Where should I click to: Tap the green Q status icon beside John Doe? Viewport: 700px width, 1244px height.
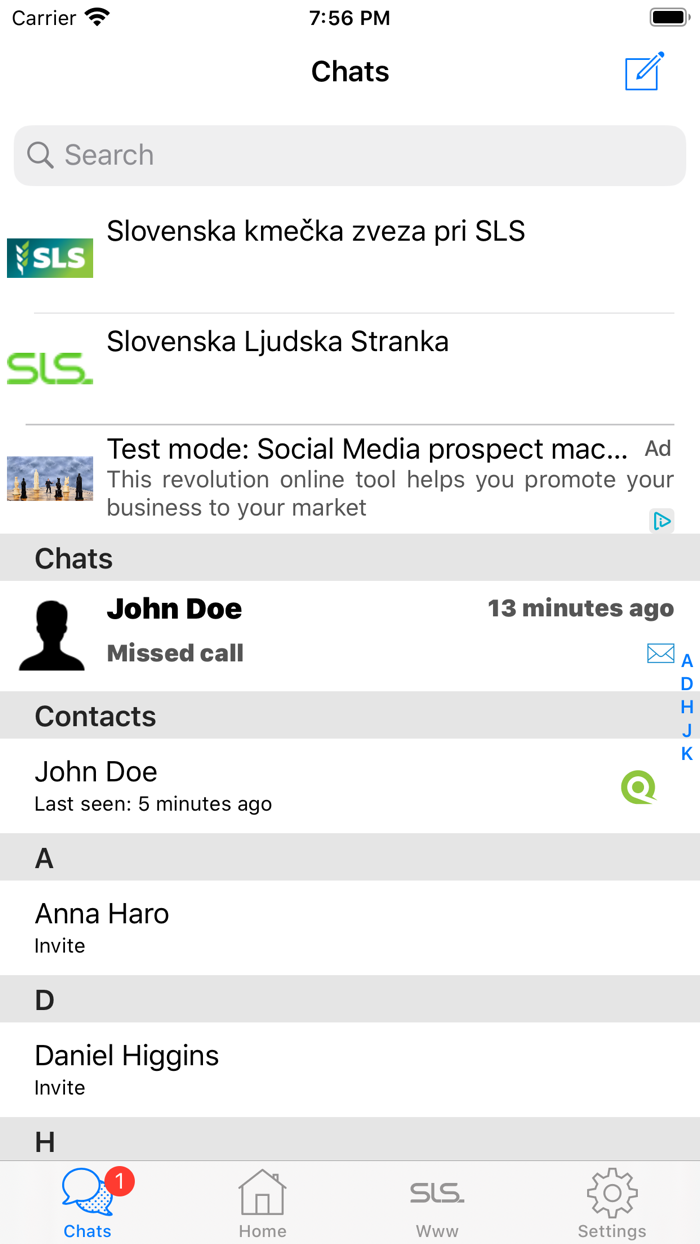click(x=638, y=787)
